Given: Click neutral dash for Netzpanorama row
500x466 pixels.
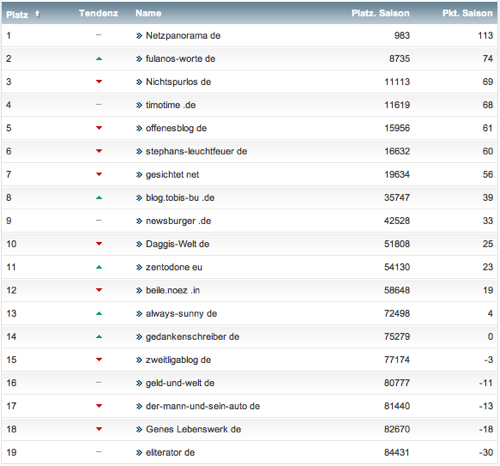Looking at the screenshot, I should (x=98, y=35).
